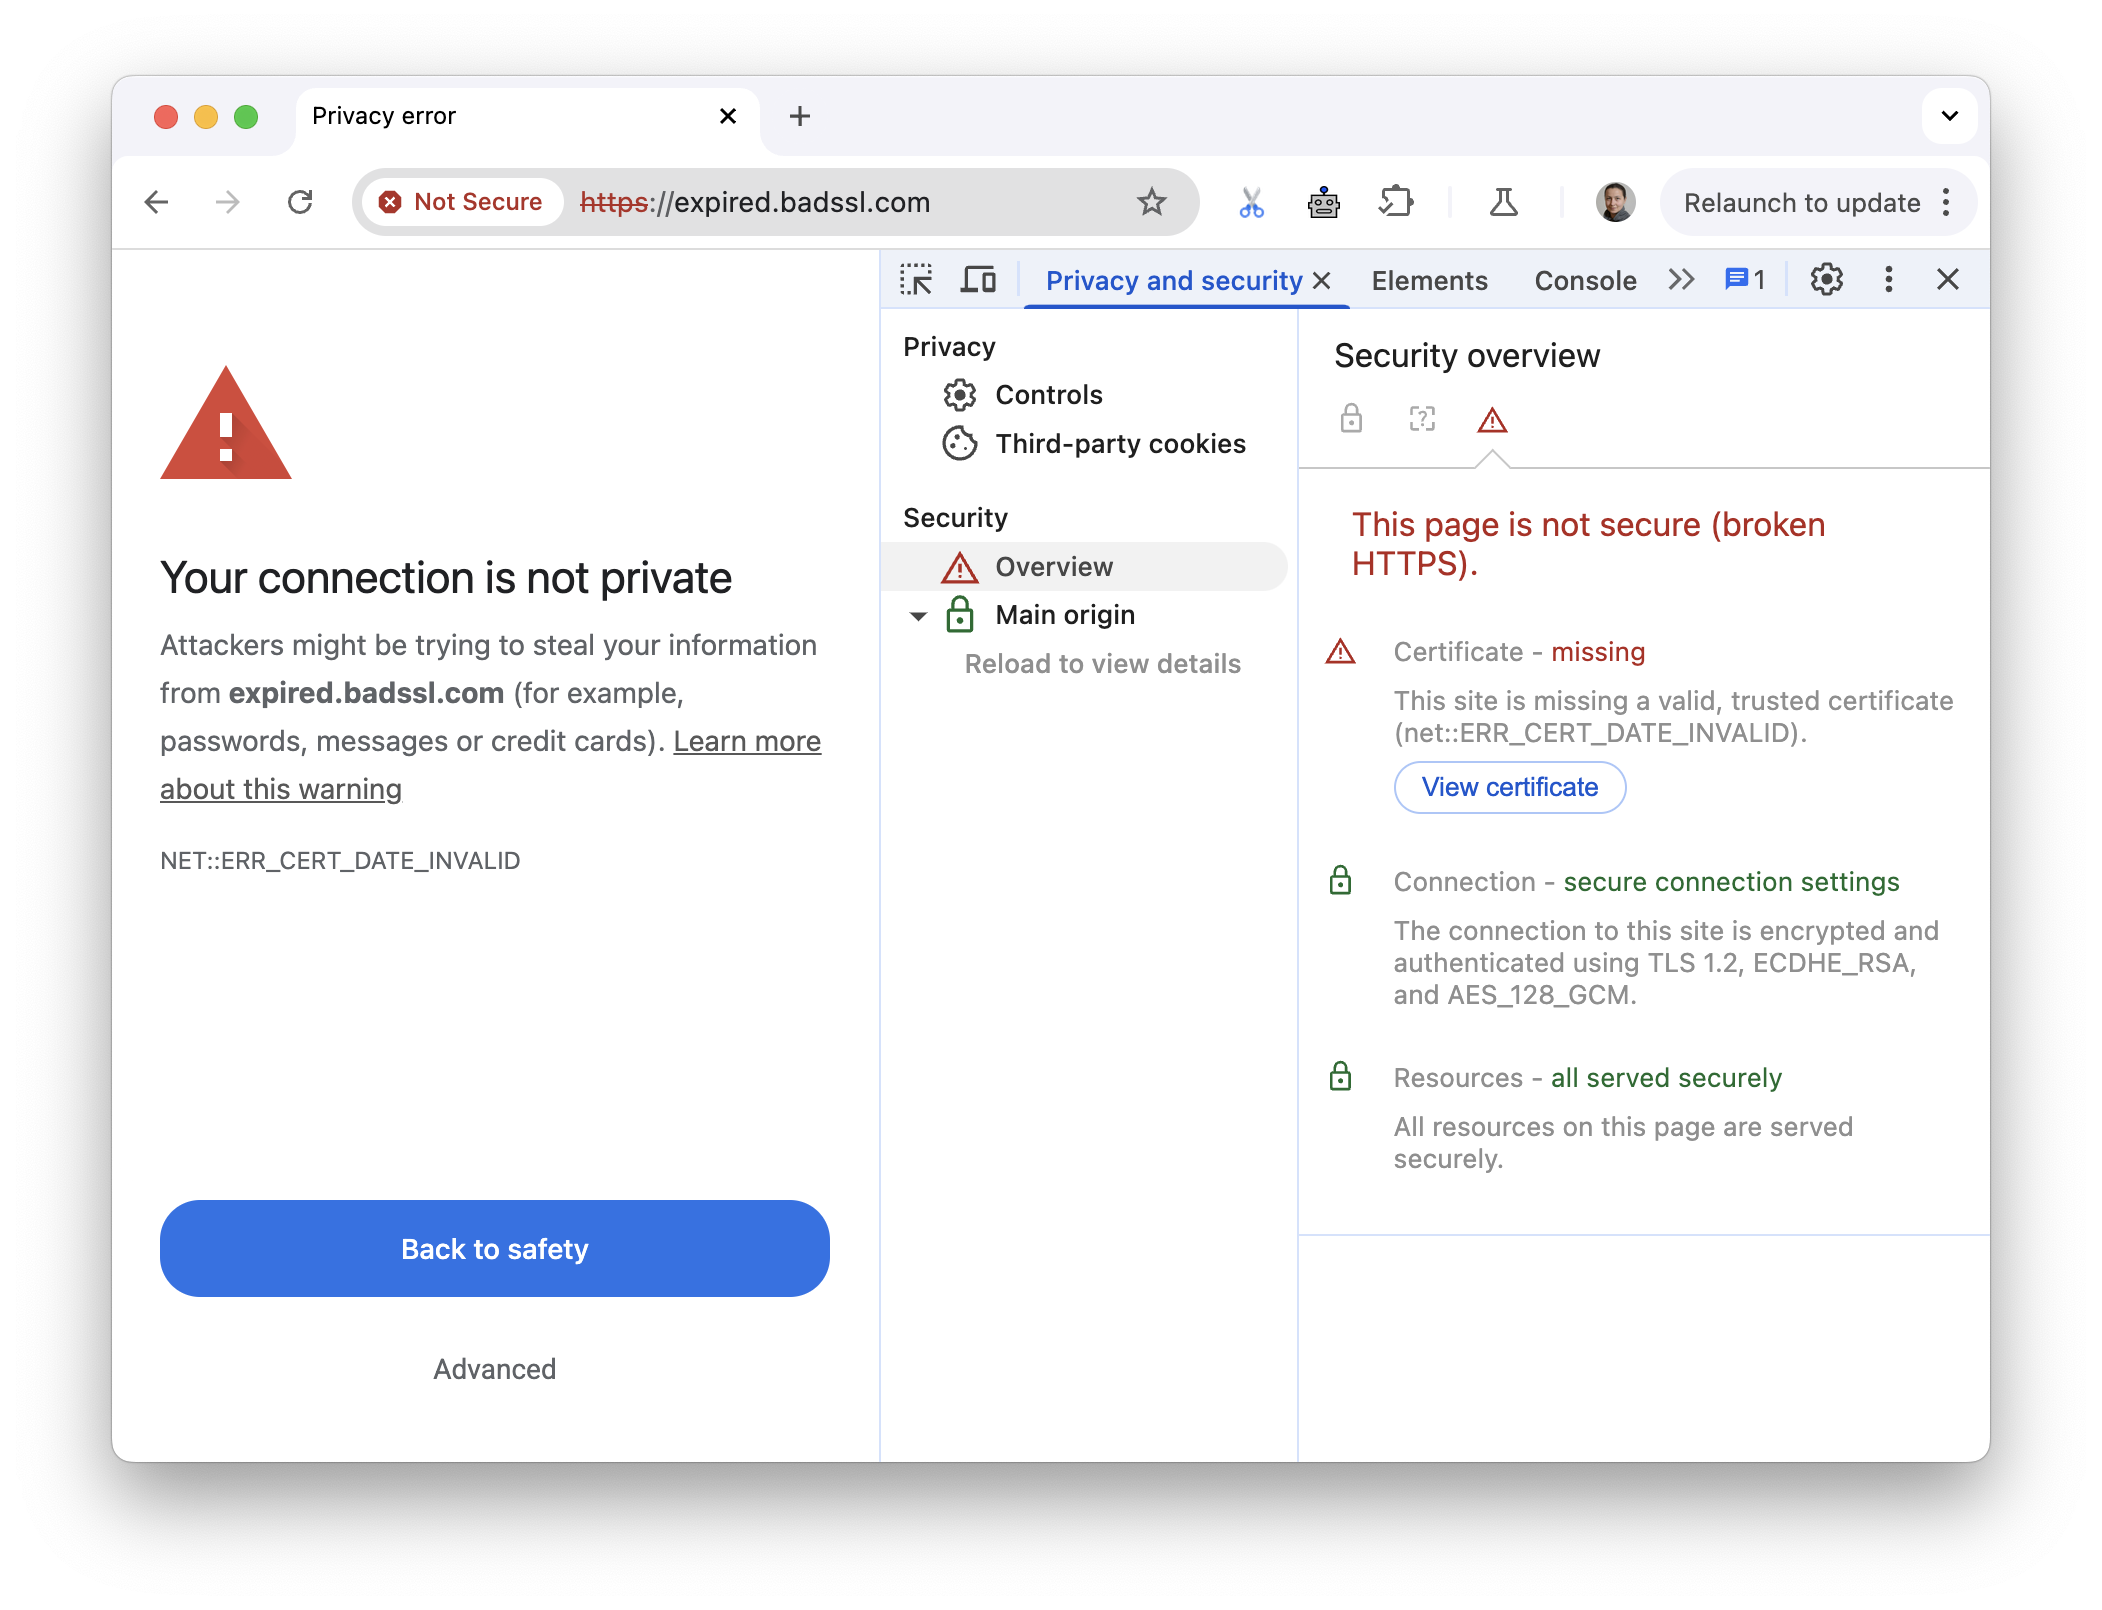Click the Privacy and security tab in DevTools

pyautogui.click(x=1174, y=279)
